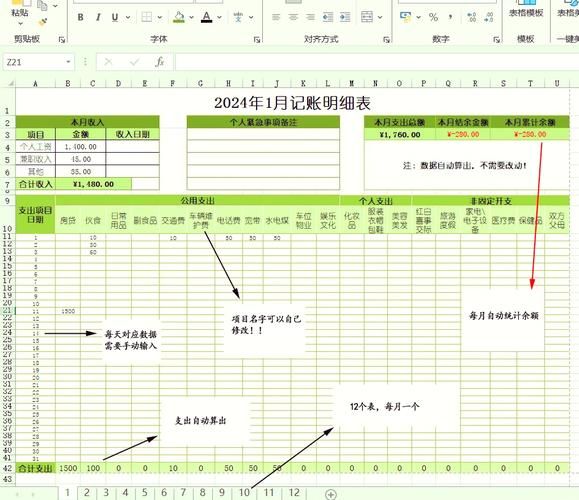This screenshot has height=500, width=579.
Task: Switch to sheet tab 6
Action: pyautogui.click(x=164, y=493)
